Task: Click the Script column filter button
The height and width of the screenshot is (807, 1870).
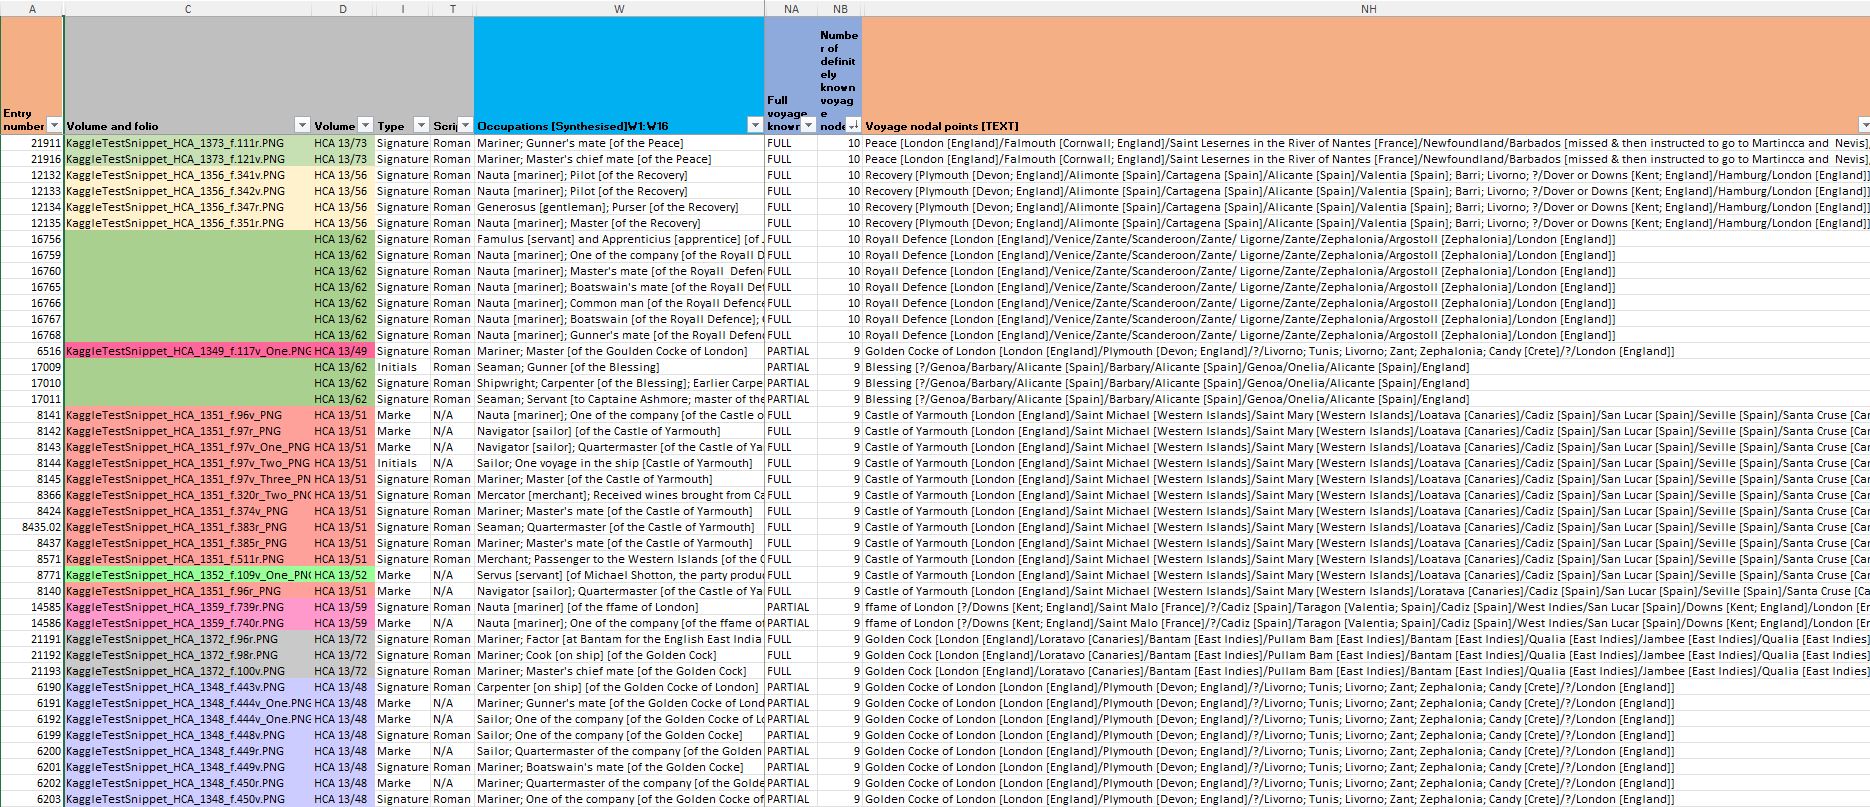Action: pyautogui.click(x=465, y=126)
